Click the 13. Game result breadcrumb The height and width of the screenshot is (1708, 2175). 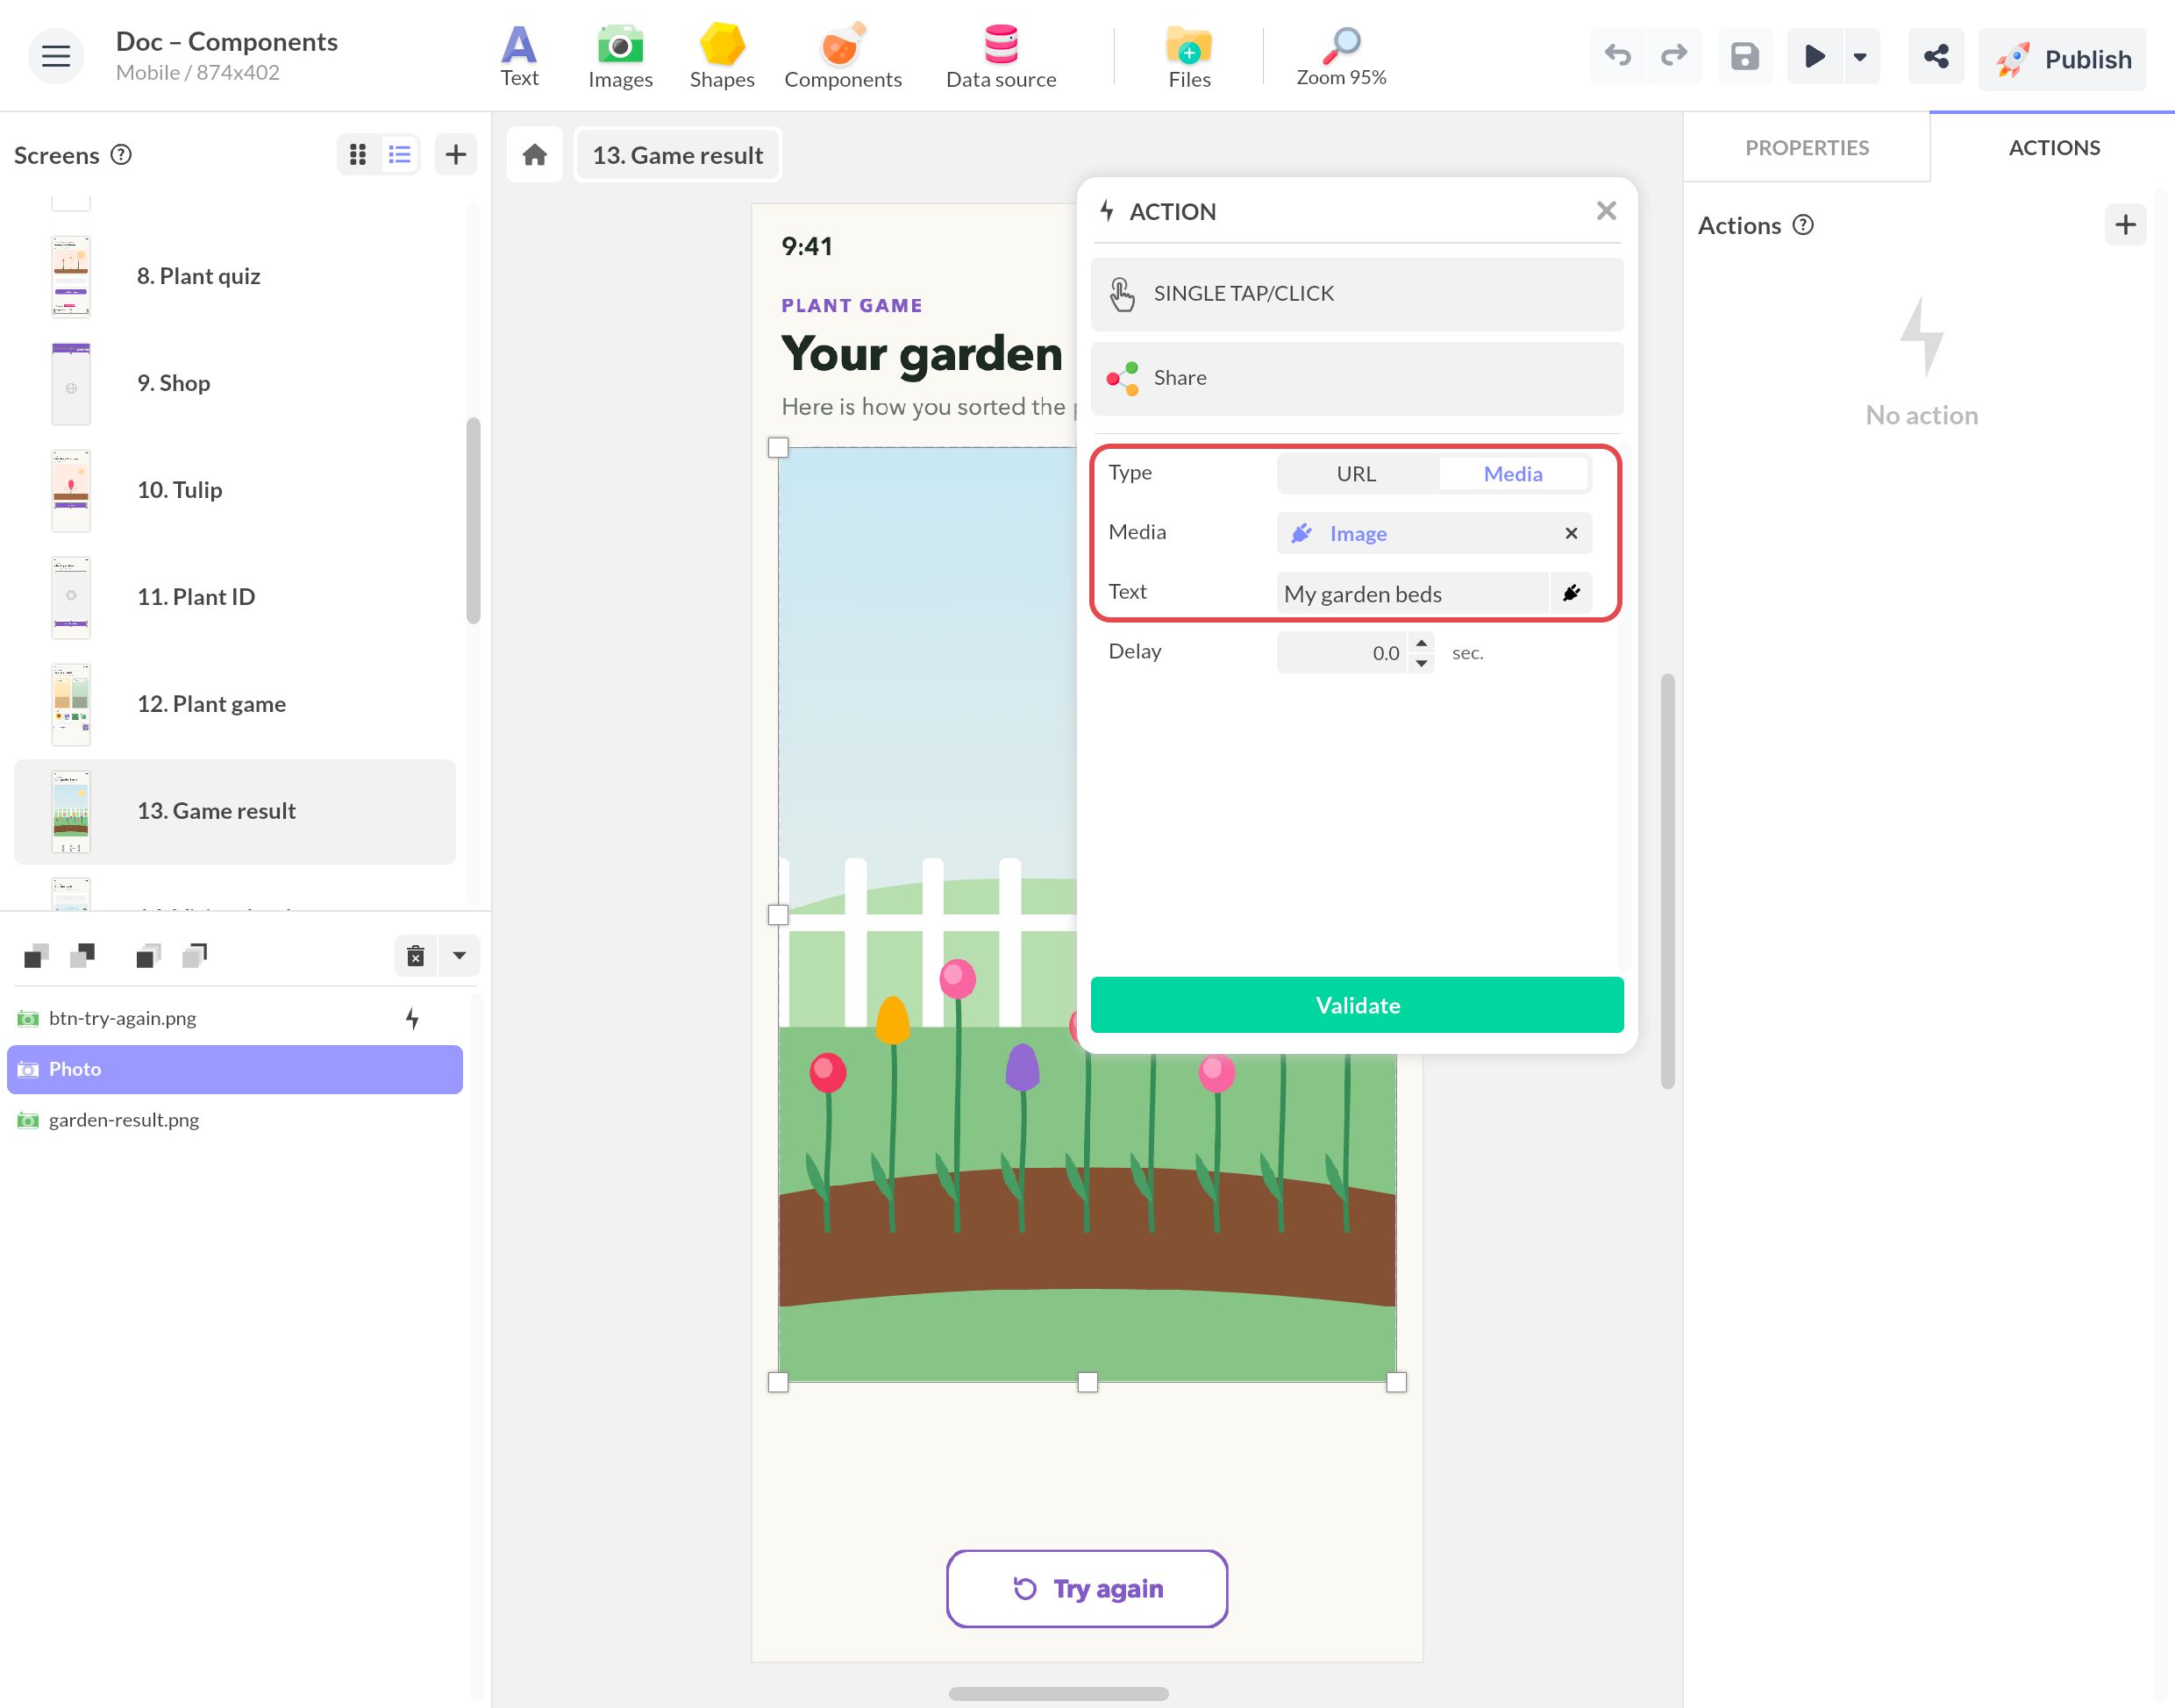[678, 155]
